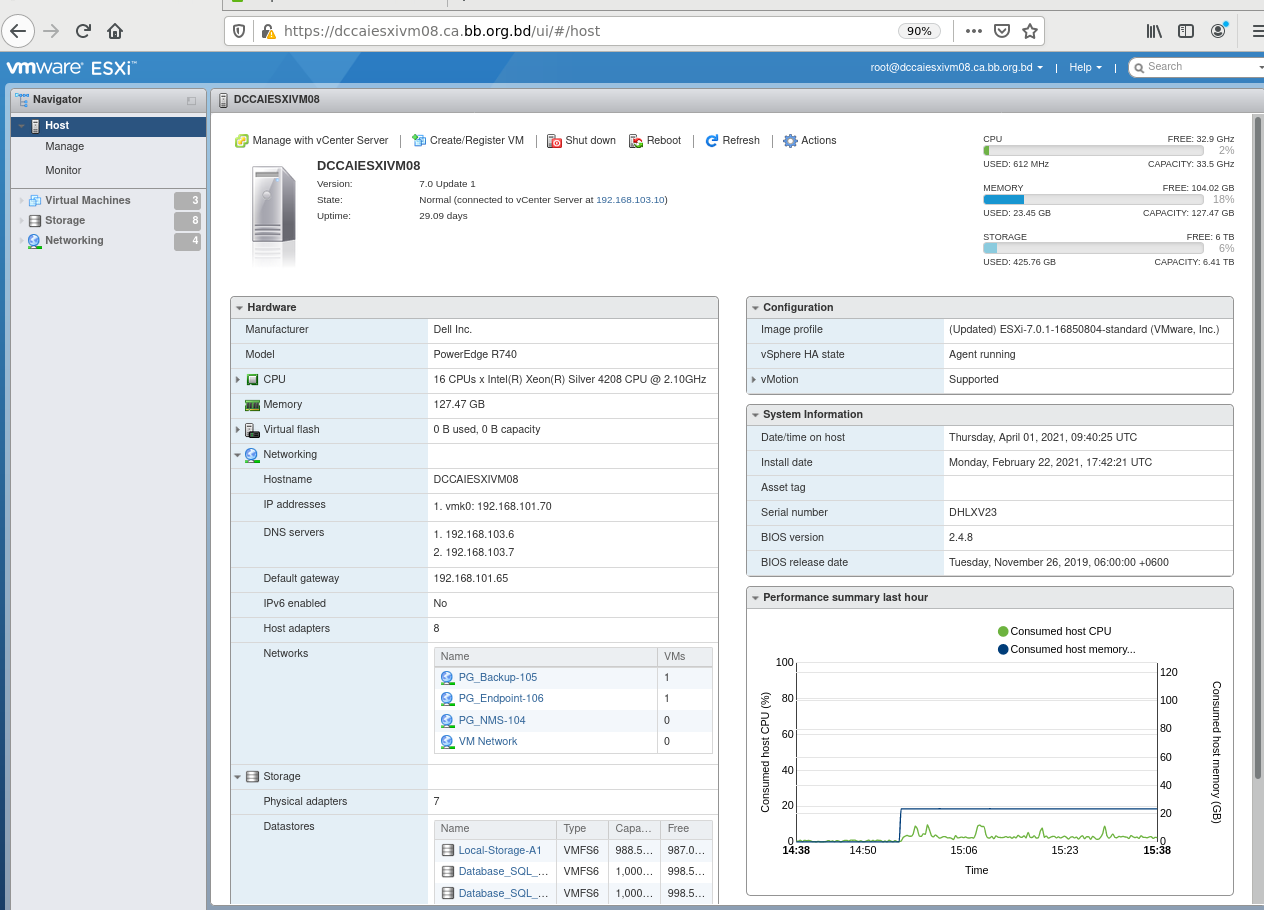Screen dimensions: 1264x910
Task: Reload the page with browser reload icon
Action: click(x=83, y=31)
